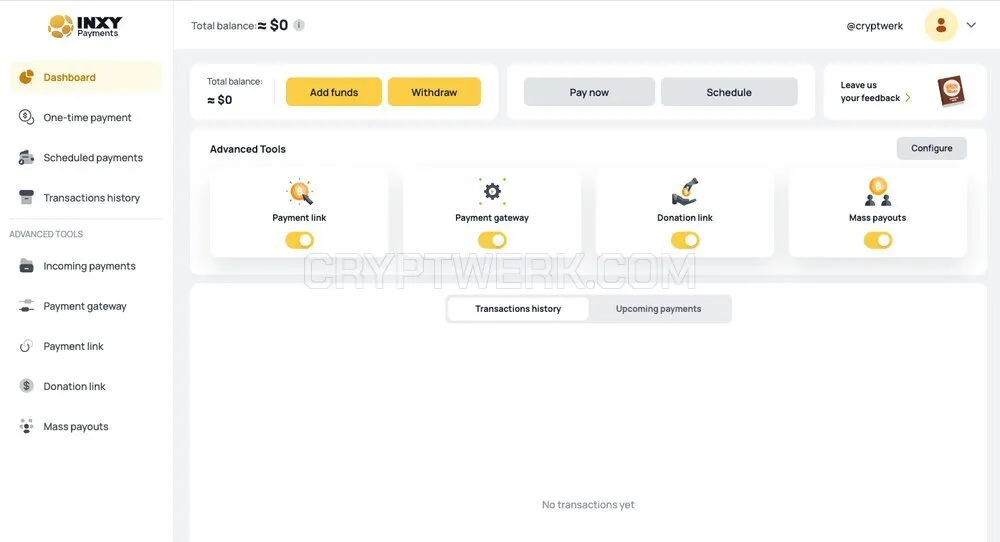Switch to the Transactions history tab
The height and width of the screenshot is (542, 1000).
(x=518, y=309)
